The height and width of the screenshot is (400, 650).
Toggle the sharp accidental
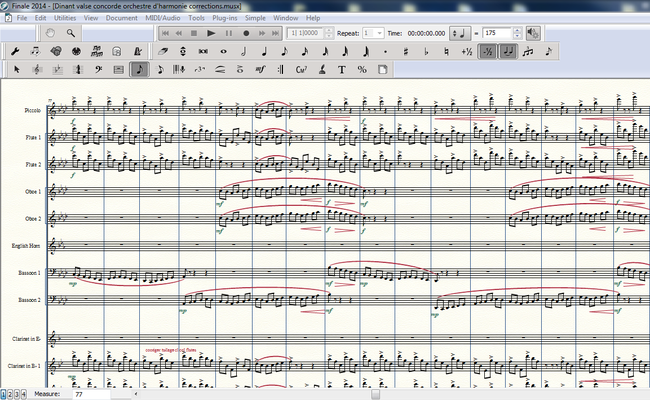coord(406,51)
